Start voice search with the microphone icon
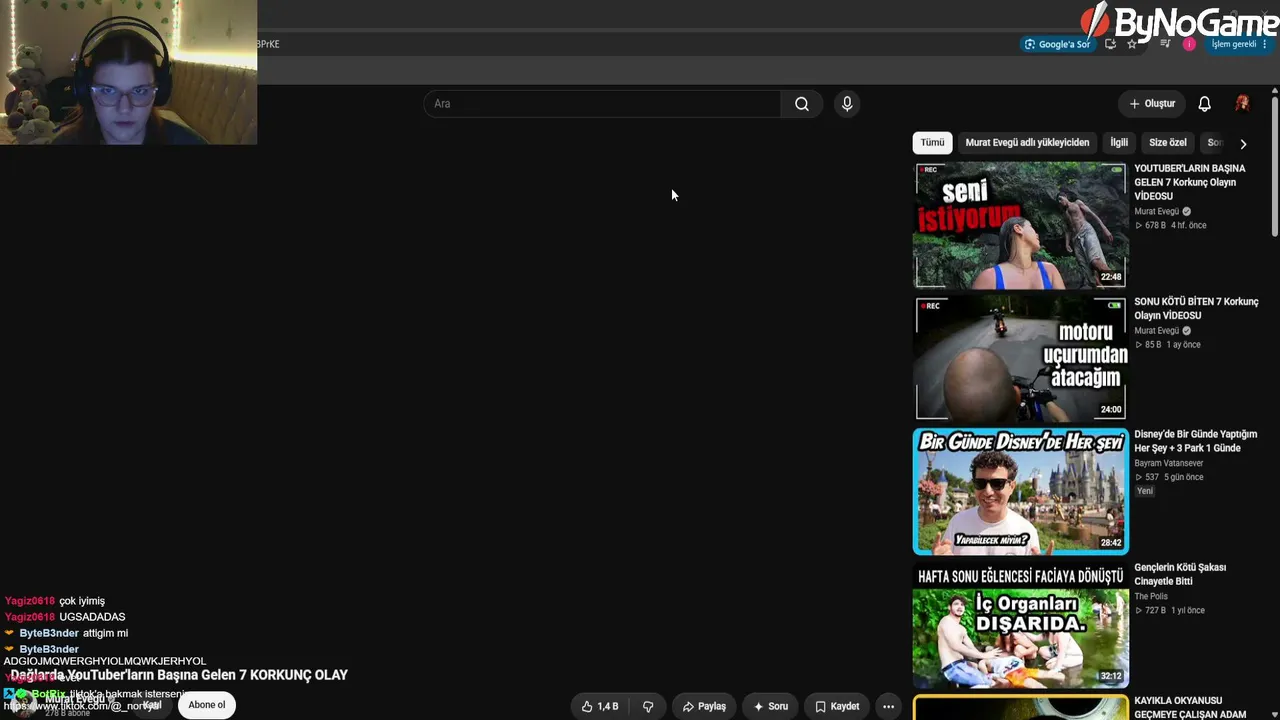 tap(847, 104)
